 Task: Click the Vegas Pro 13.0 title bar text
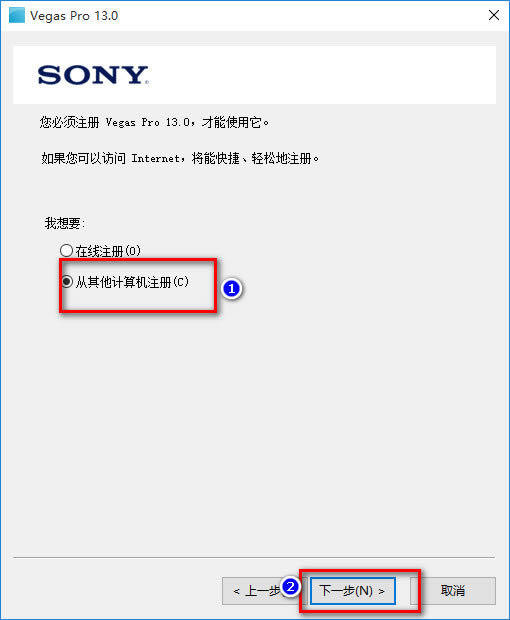tap(74, 16)
